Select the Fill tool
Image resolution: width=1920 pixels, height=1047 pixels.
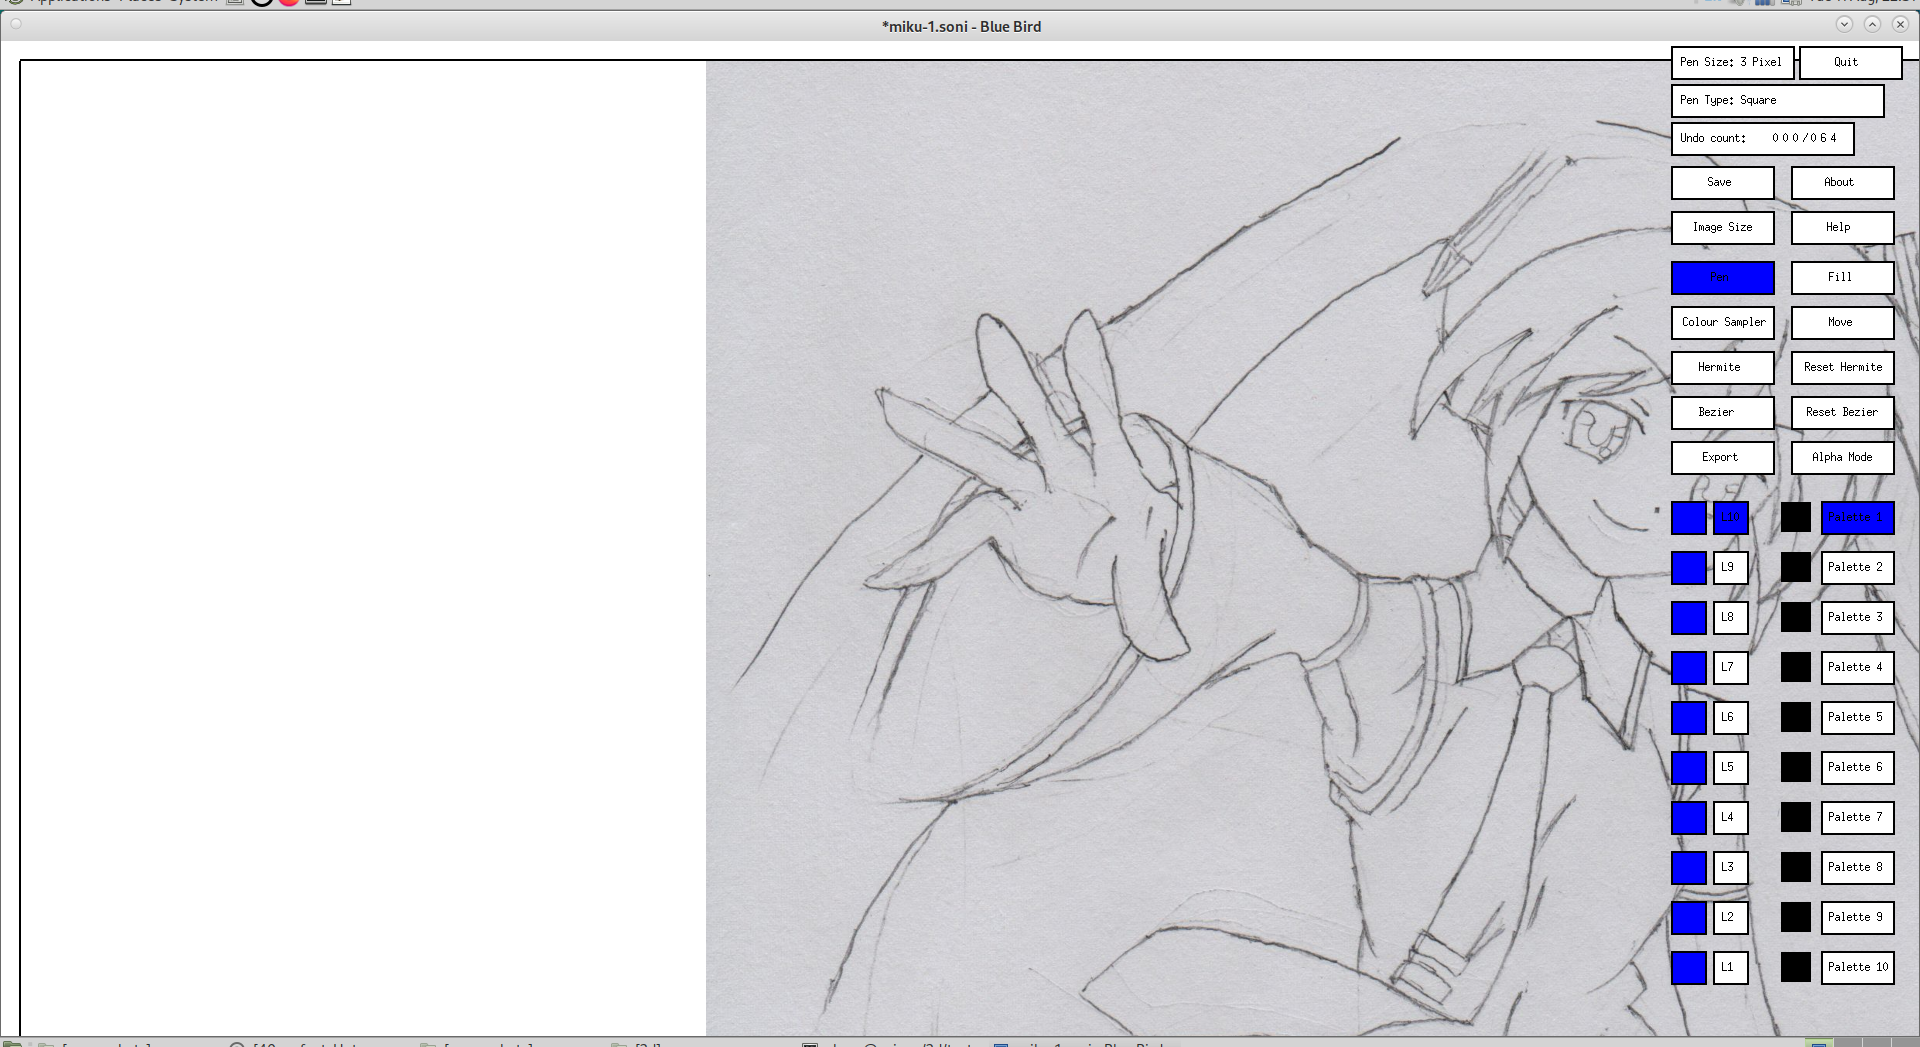pos(1842,278)
